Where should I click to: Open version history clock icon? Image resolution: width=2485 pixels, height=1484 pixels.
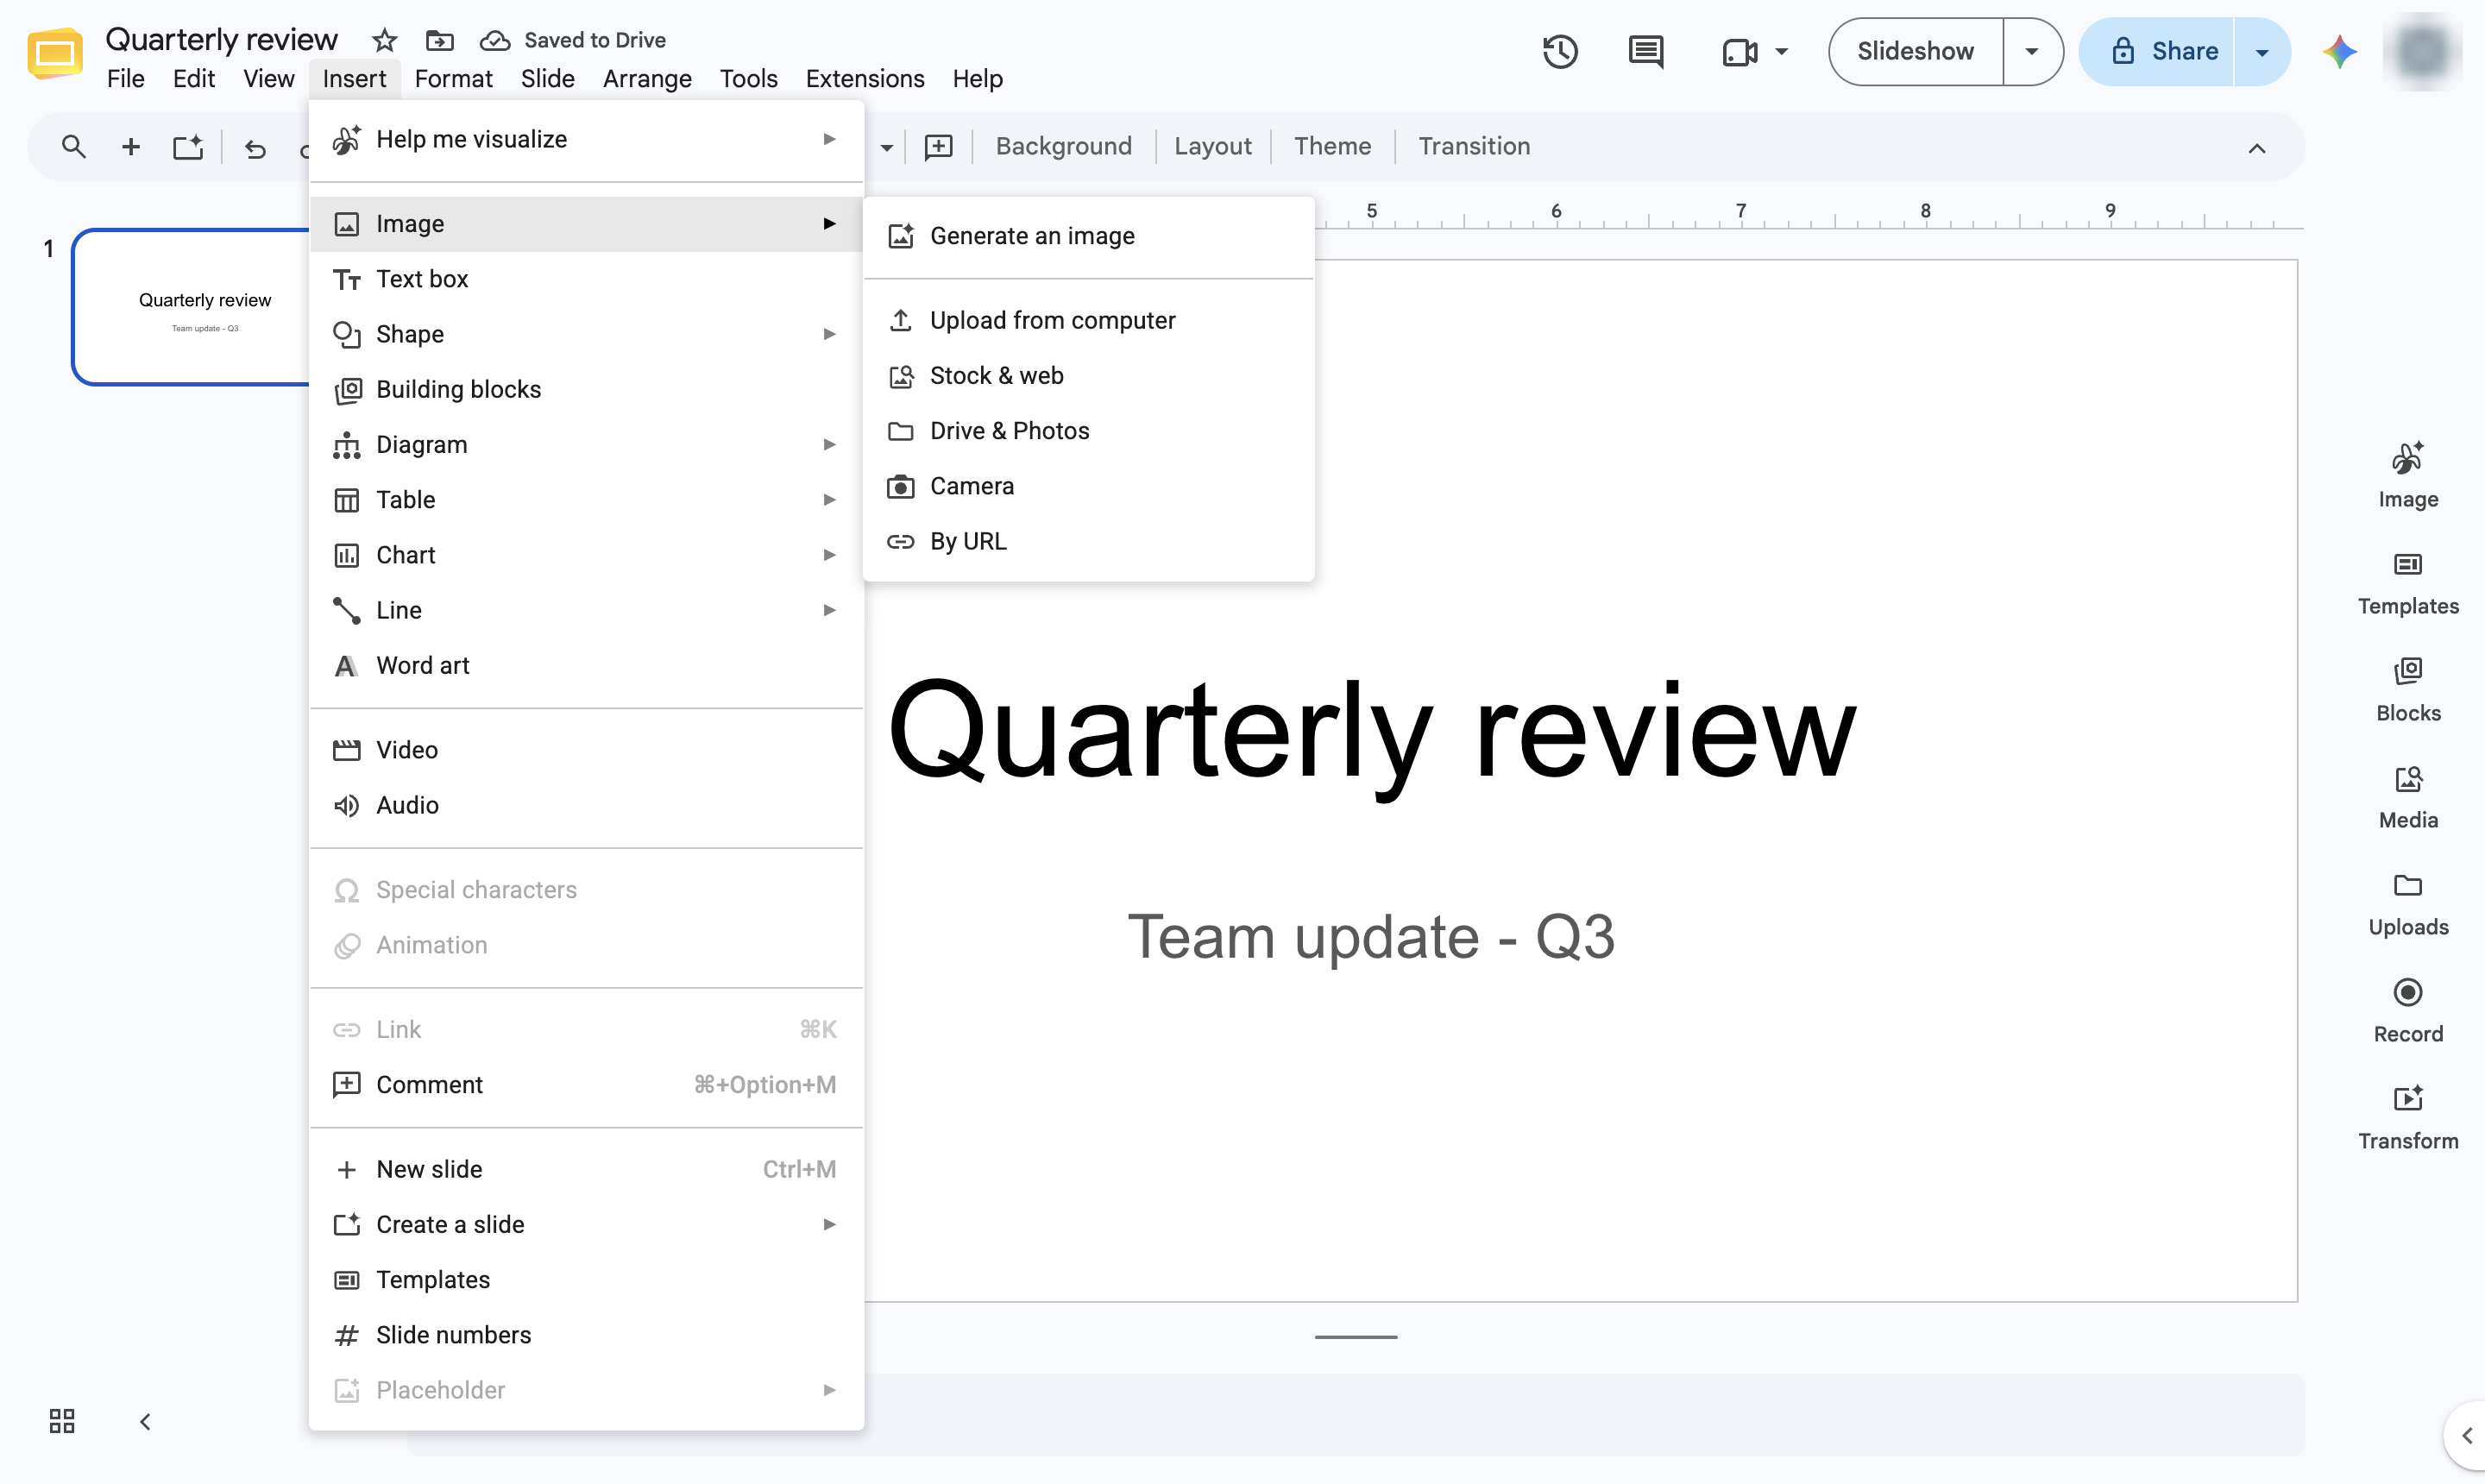point(1560,51)
